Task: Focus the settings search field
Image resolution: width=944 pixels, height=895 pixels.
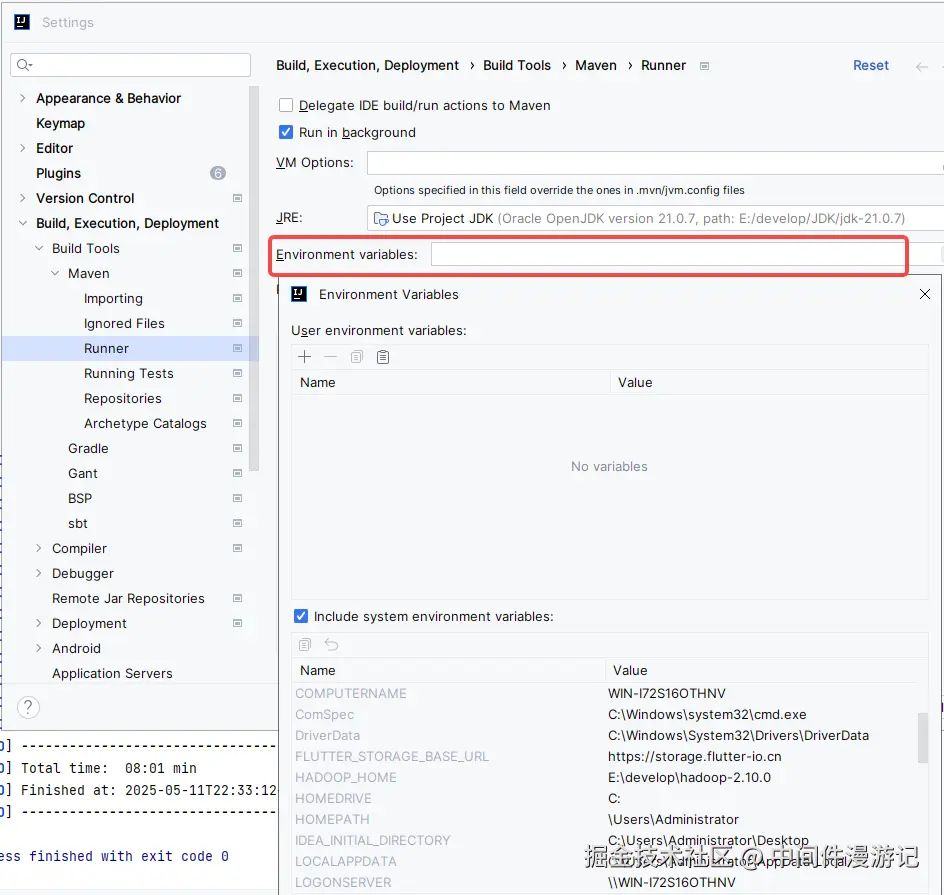Action: click(131, 64)
